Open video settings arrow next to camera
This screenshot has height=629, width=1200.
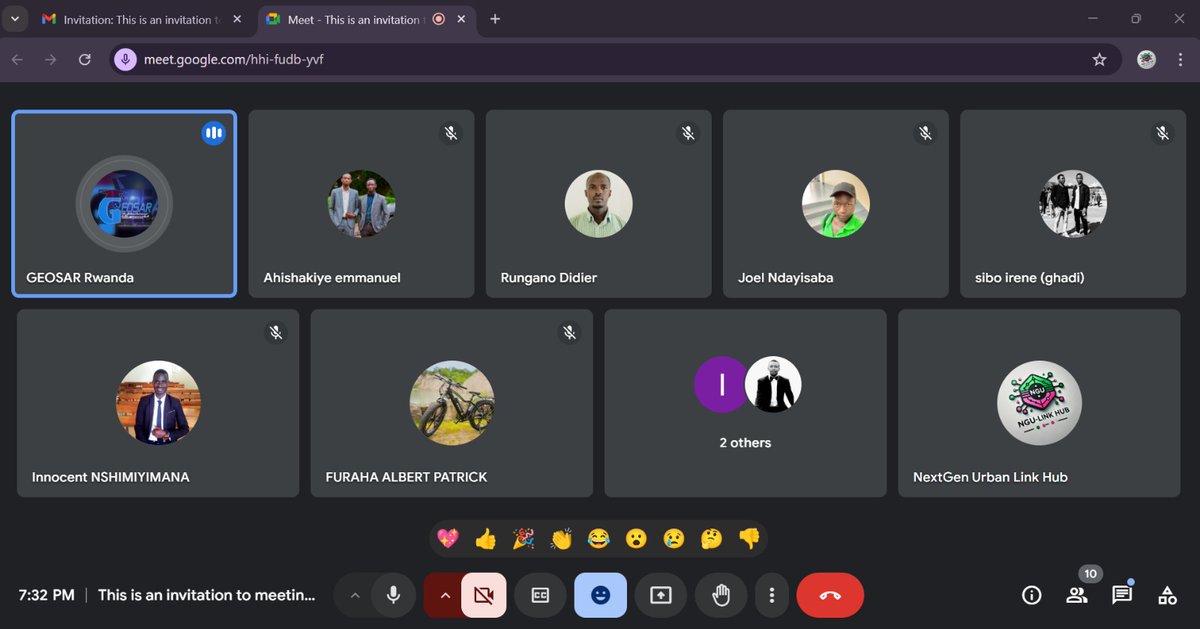[x=445, y=595]
